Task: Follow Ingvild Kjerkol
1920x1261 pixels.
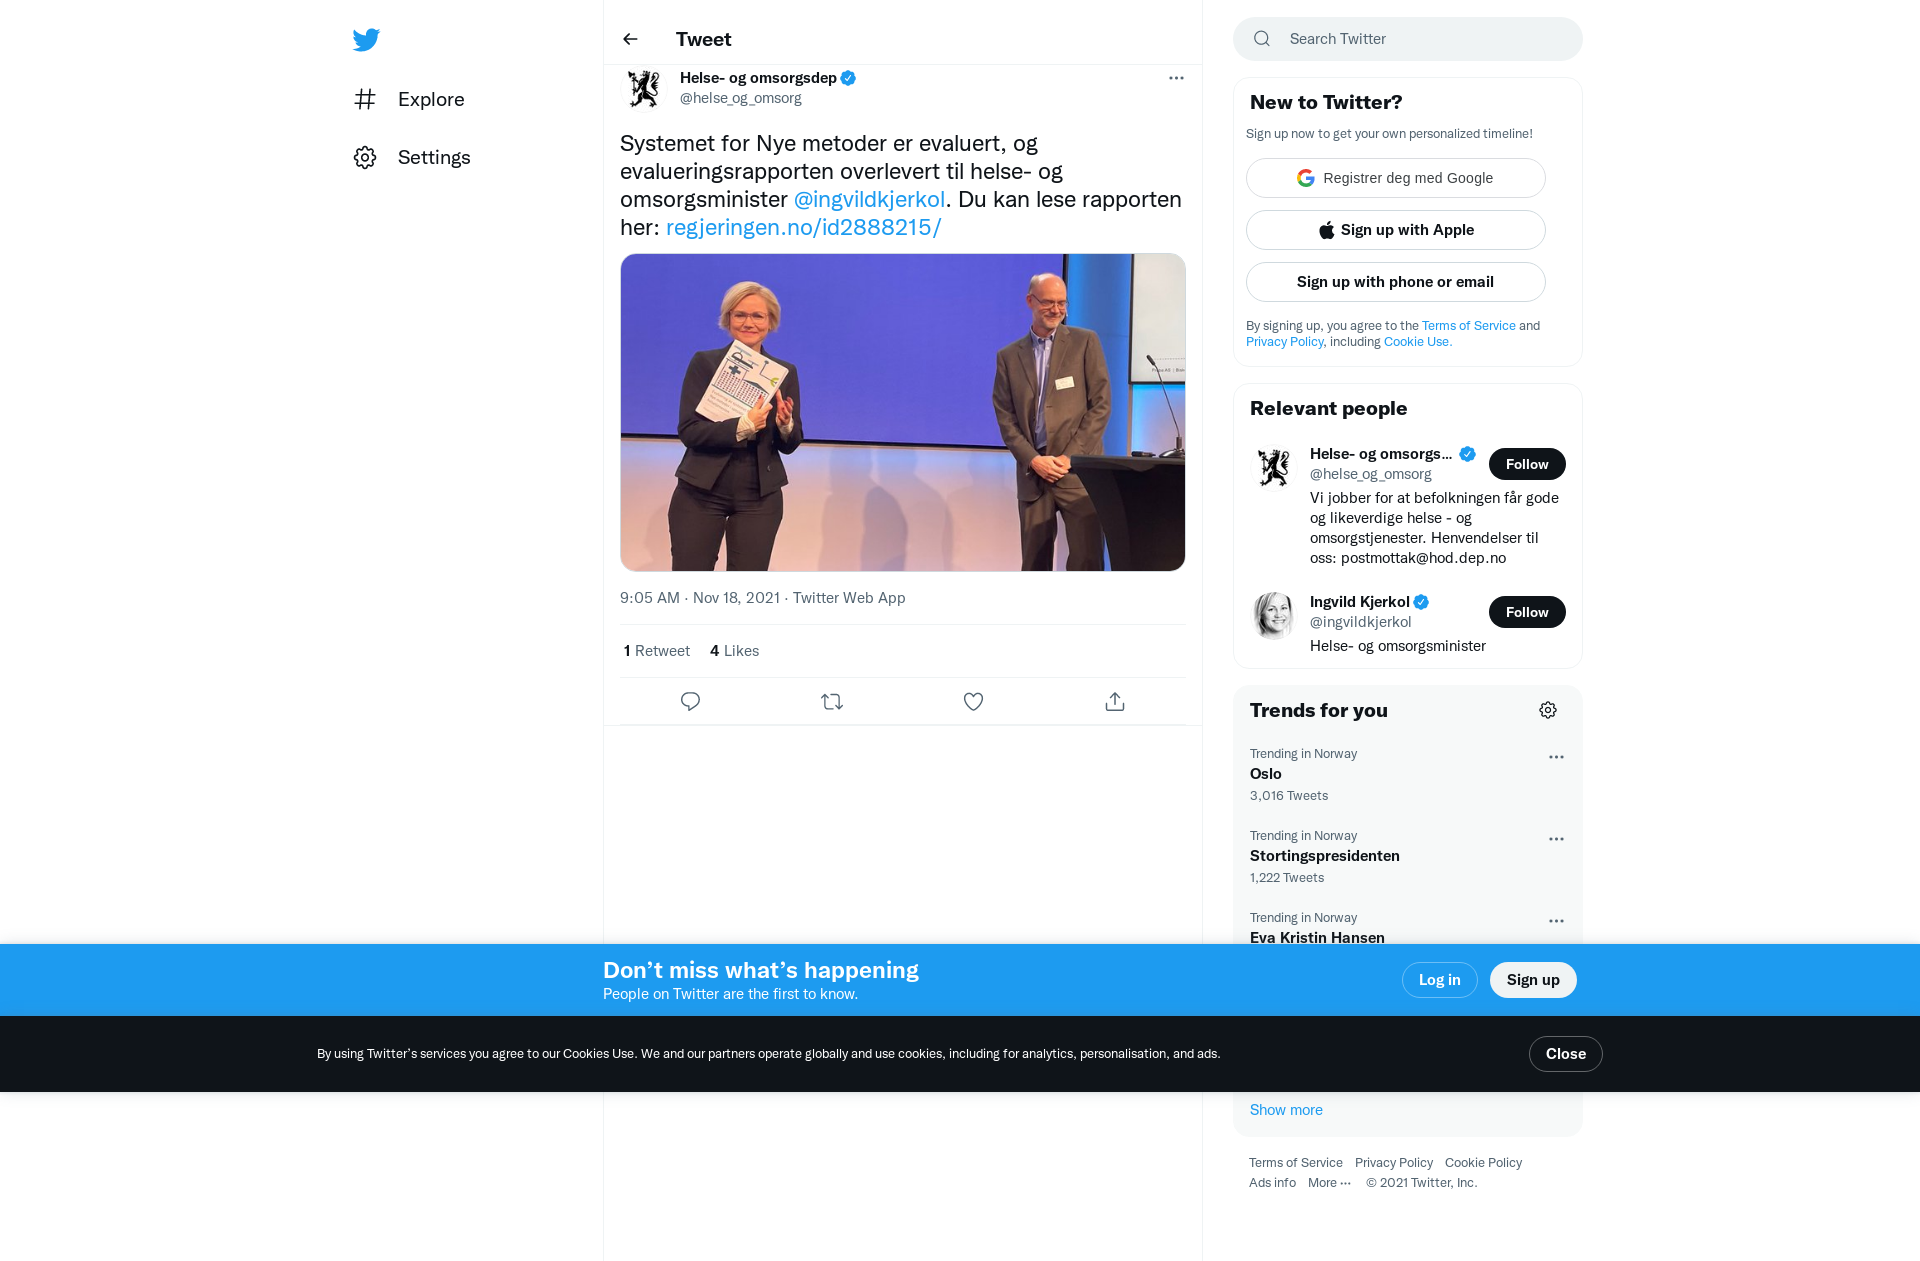Action: pyautogui.click(x=1527, y=612)
